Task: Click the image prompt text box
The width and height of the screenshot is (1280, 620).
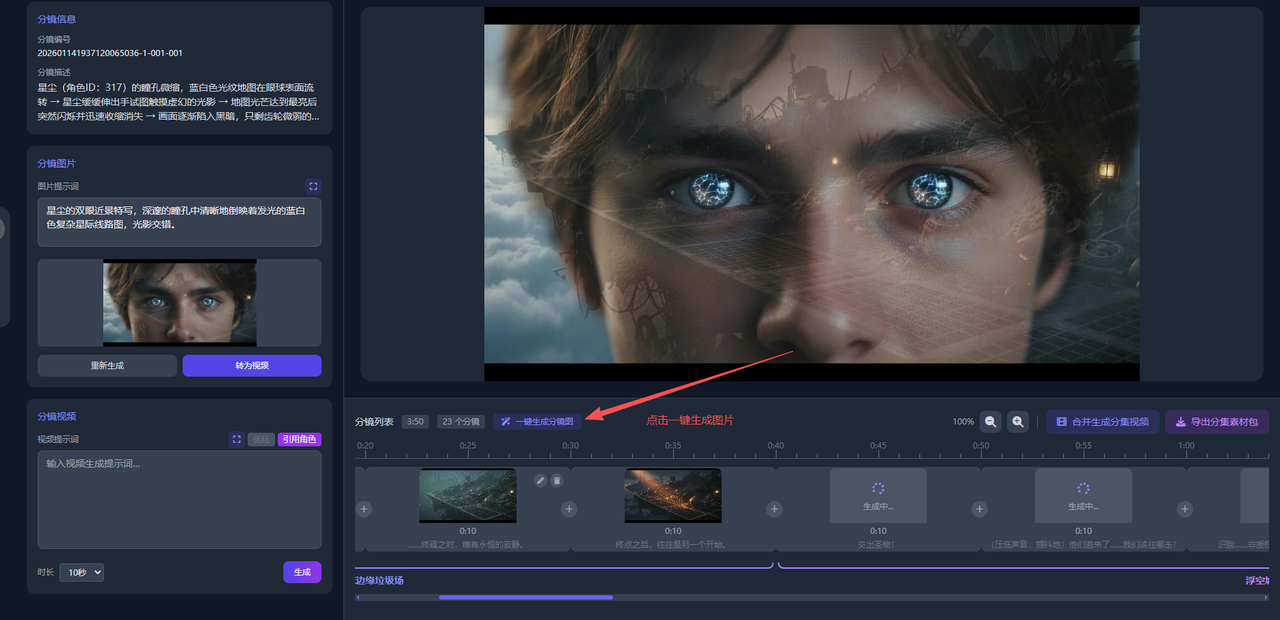Action: pyautogui.click(x=179, y=222)
